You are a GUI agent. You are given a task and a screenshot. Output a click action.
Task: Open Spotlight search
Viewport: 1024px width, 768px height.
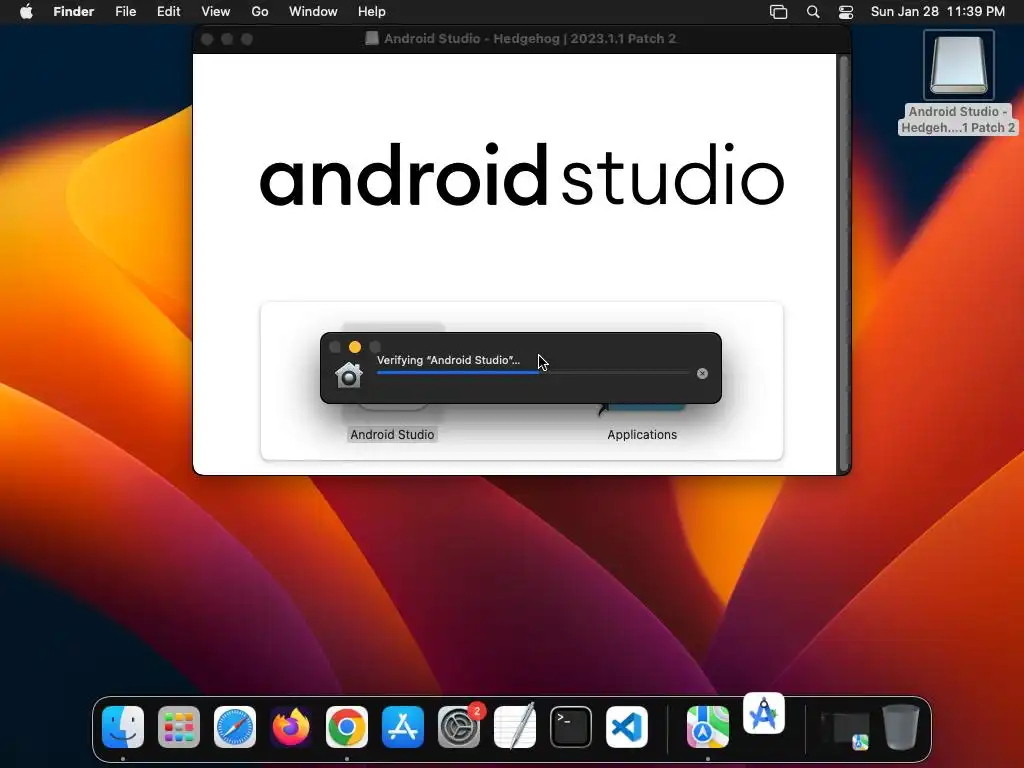pyautogui.click(x=813, y=12)
